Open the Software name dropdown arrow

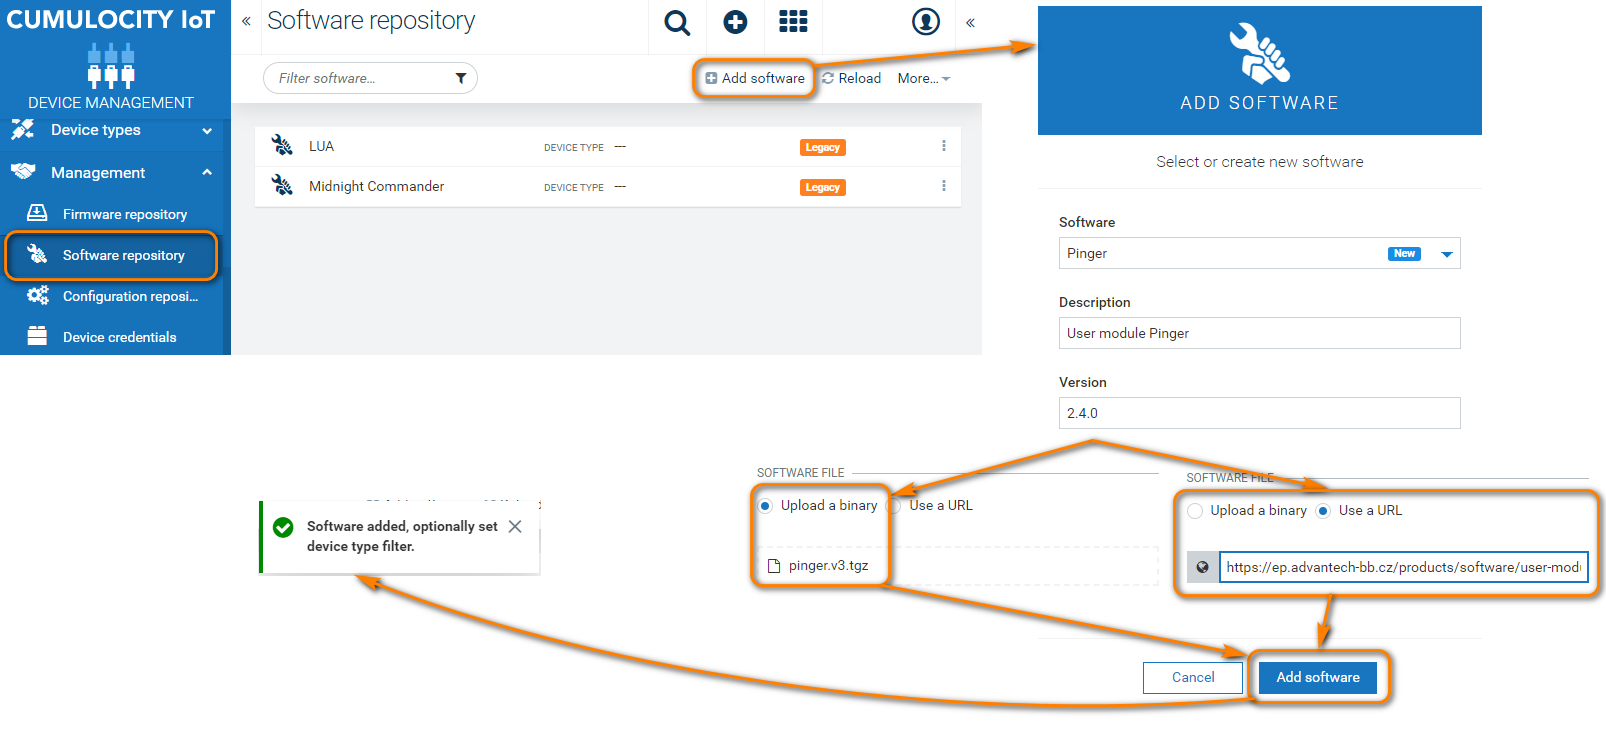point(1446,254)
